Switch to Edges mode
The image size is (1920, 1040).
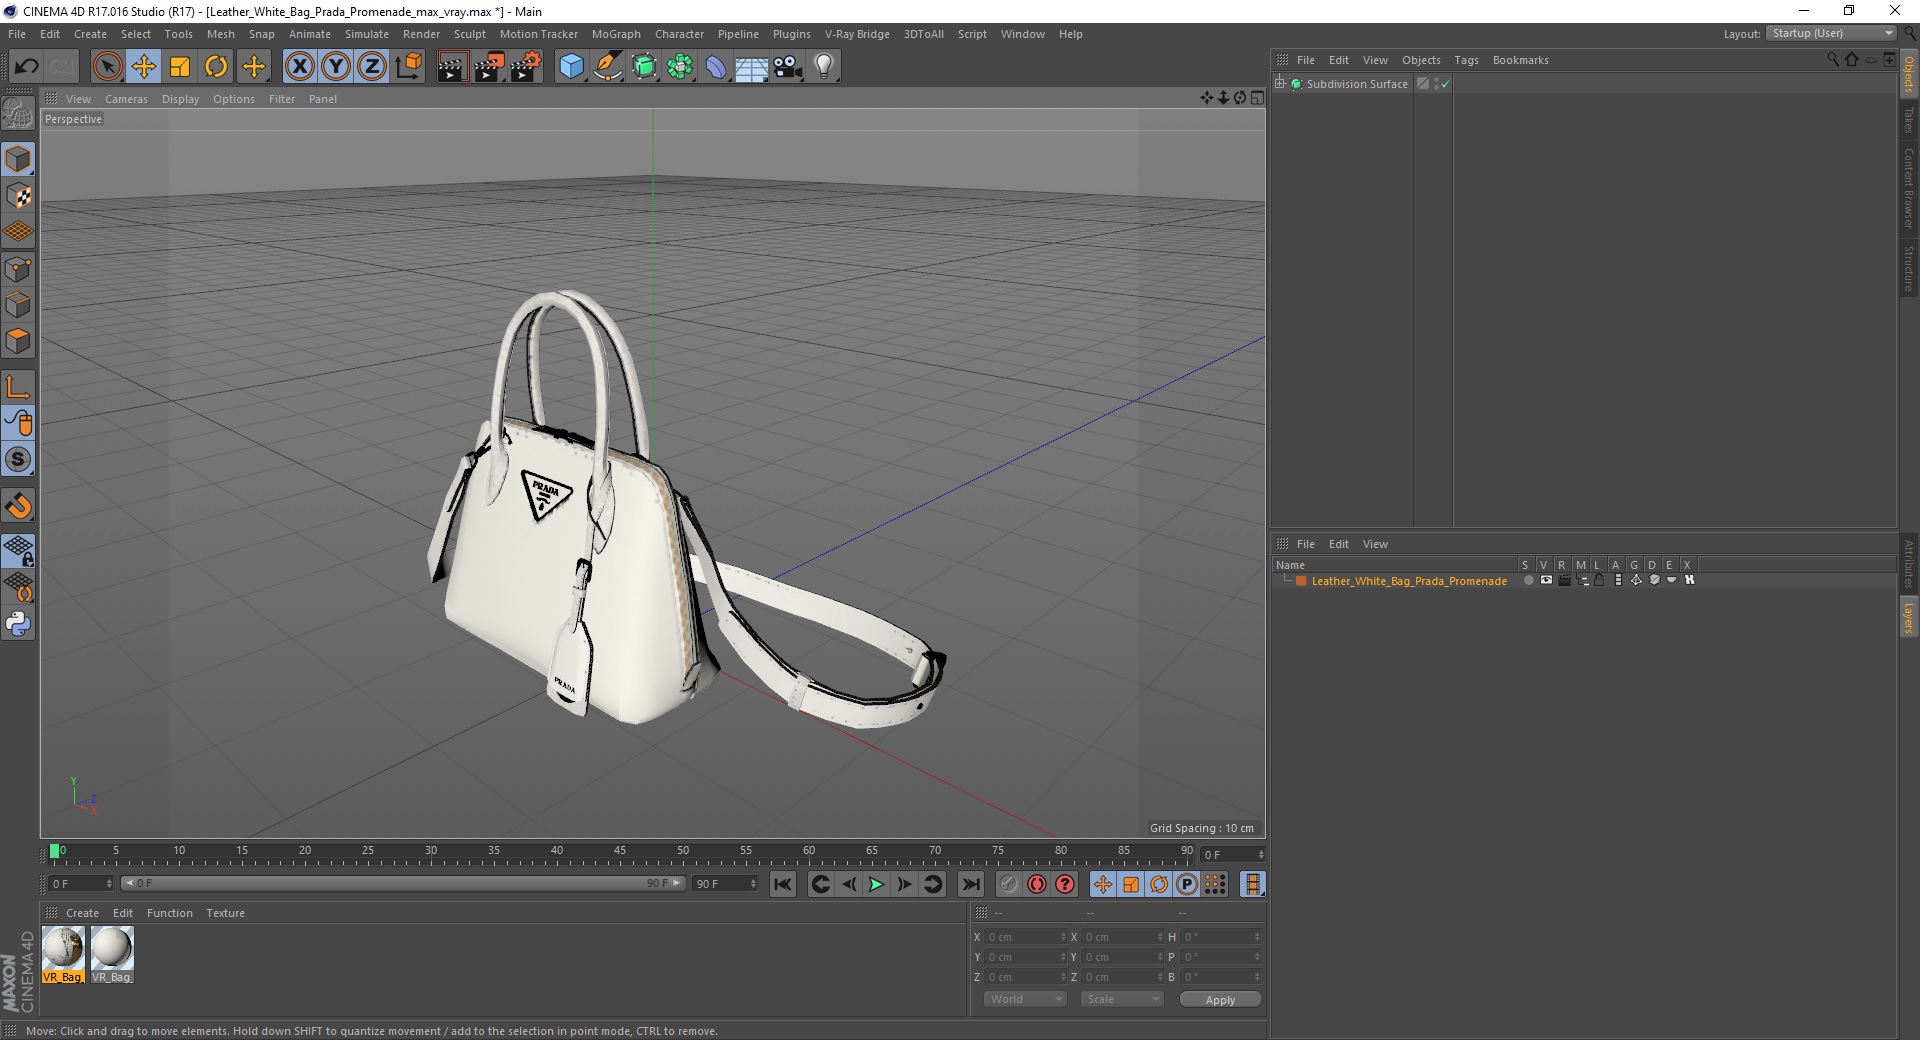[x=18, y=305]
